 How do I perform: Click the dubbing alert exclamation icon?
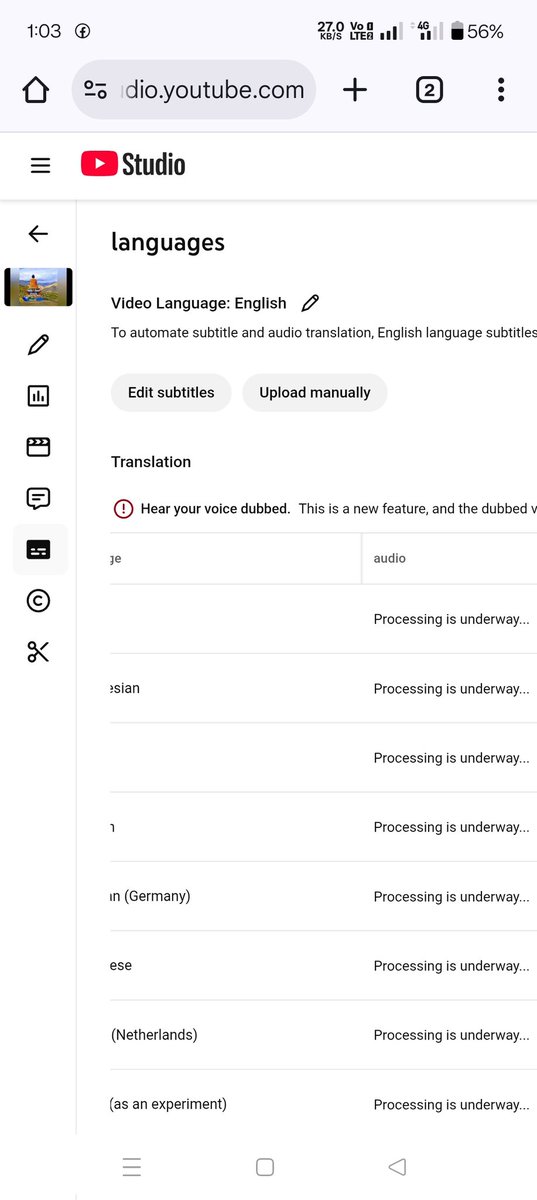pos(122,509)
